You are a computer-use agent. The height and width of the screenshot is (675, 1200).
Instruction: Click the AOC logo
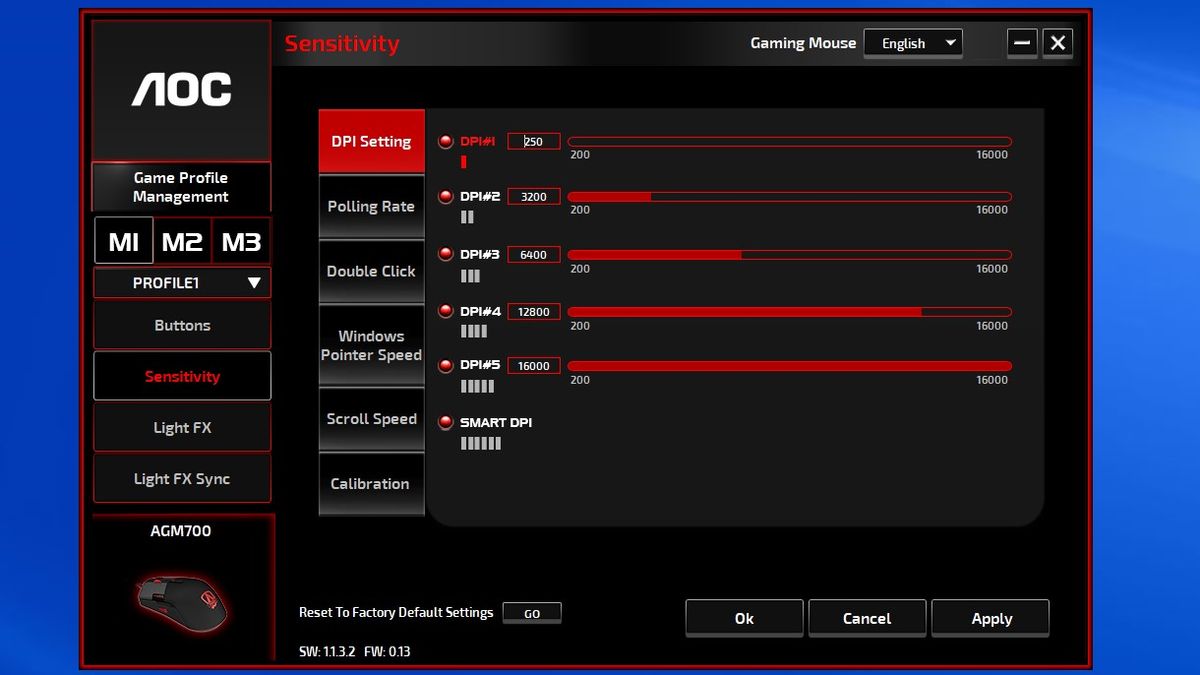click(181, 90)
